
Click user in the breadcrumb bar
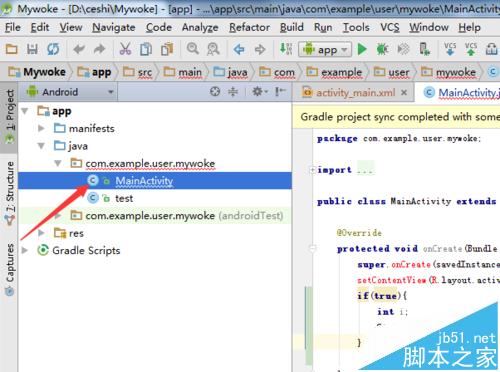point(391,72)
